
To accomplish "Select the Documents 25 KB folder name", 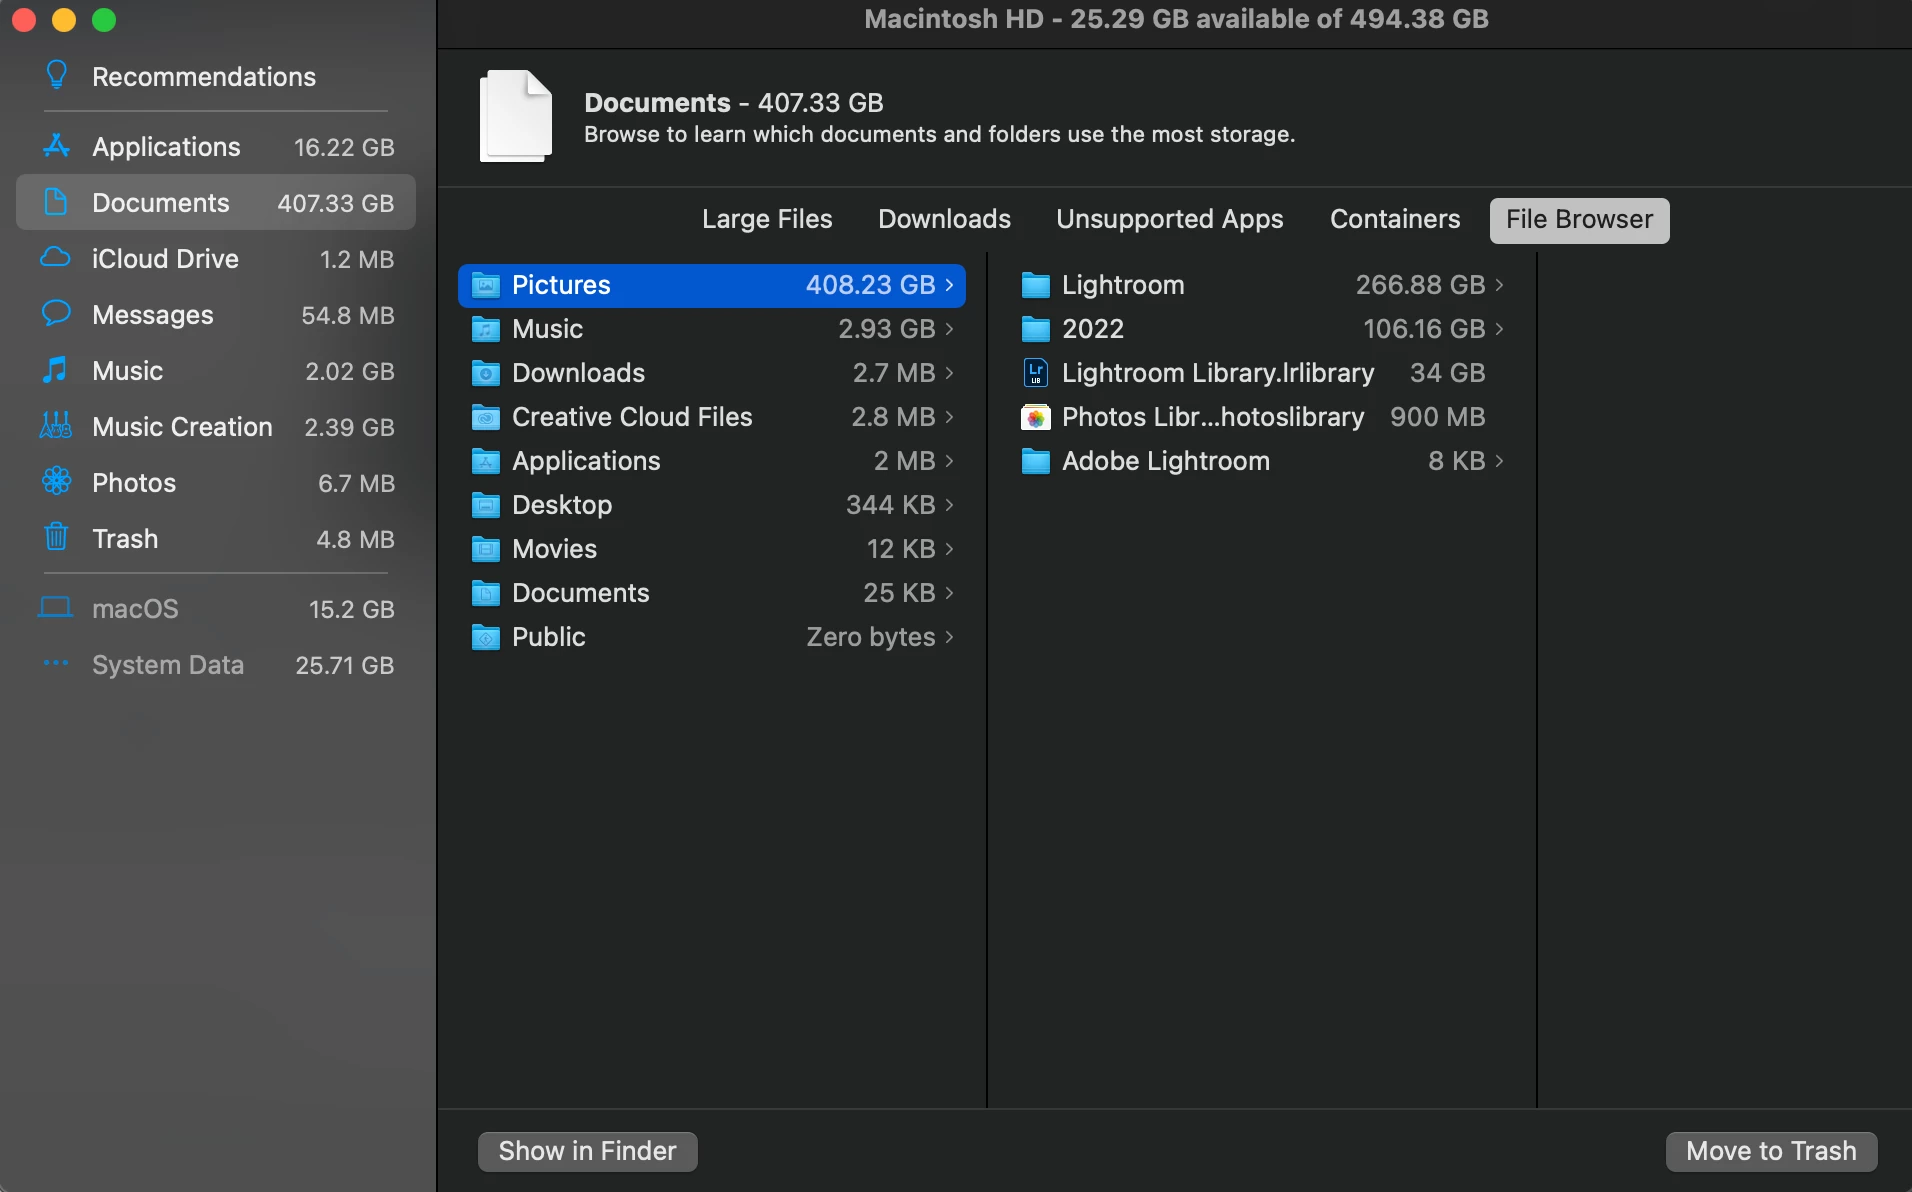I will point(581,593).
